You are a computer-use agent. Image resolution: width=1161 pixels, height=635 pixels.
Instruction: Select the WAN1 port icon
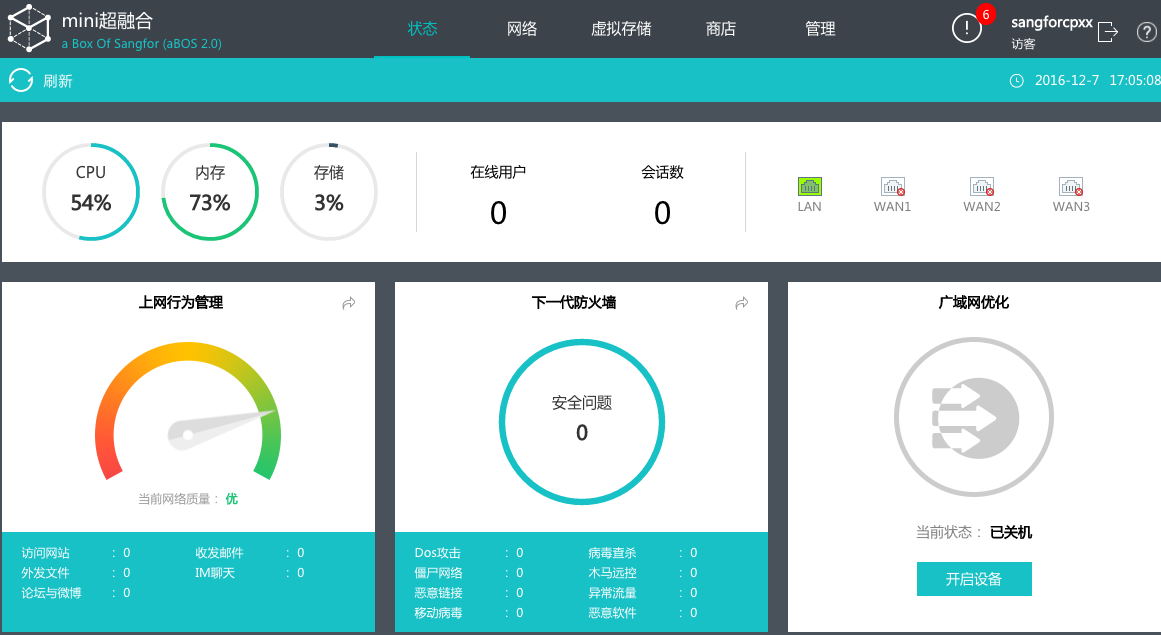pos(892,187)
